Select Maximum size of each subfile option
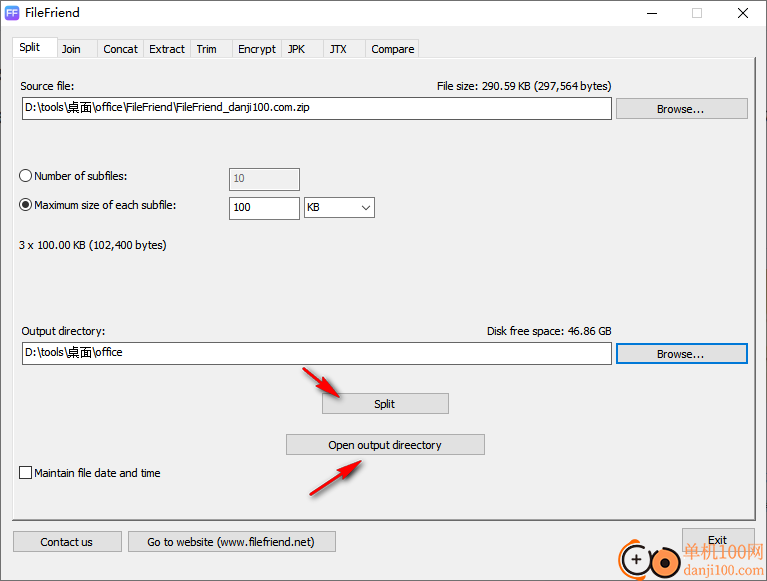This screenshot has width=767, height=581. point(98,205)
